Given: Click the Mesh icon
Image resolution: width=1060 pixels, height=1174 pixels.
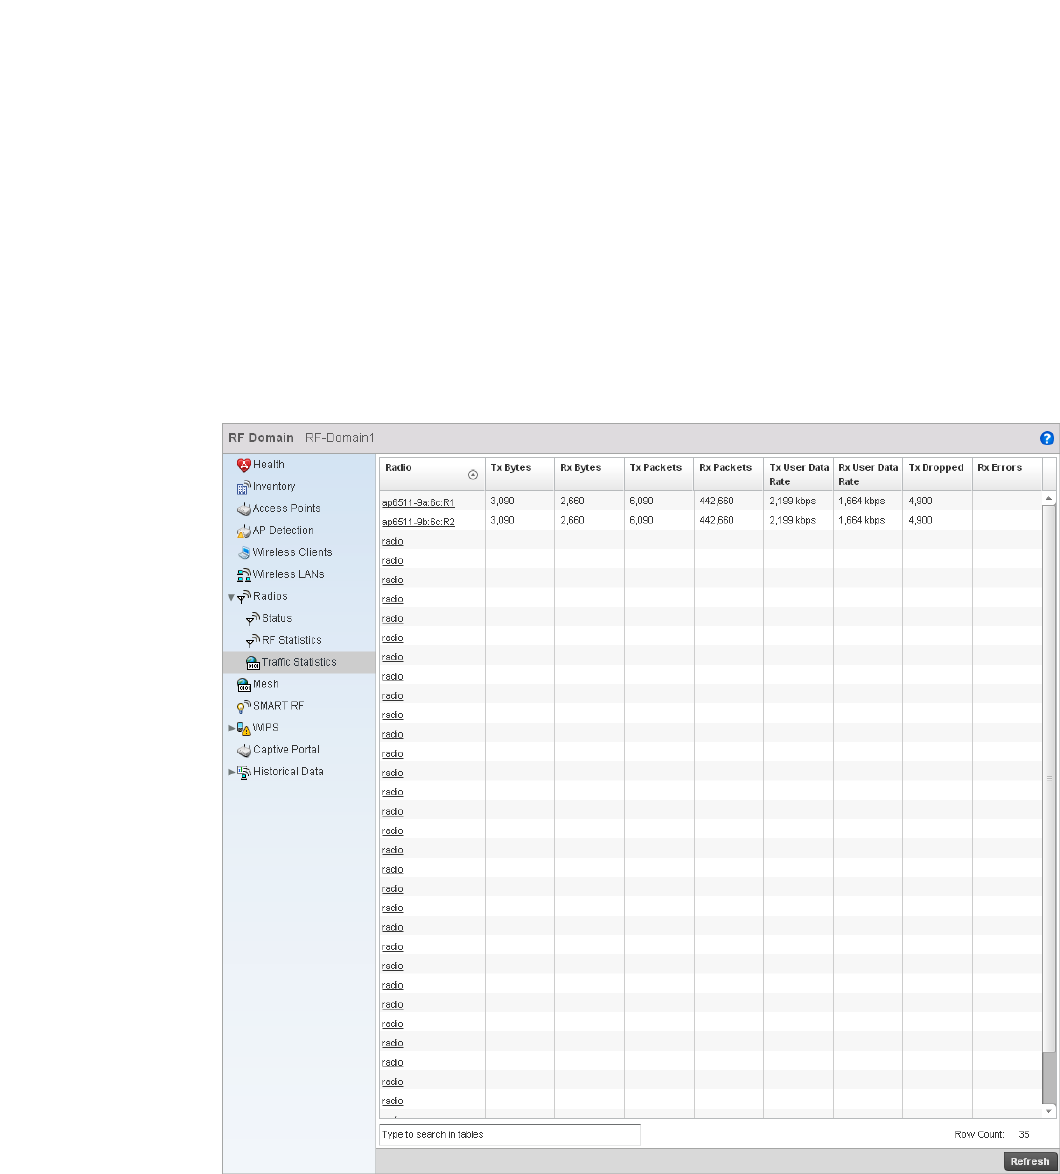Looking at the screenshot, I should coord(243,684).
